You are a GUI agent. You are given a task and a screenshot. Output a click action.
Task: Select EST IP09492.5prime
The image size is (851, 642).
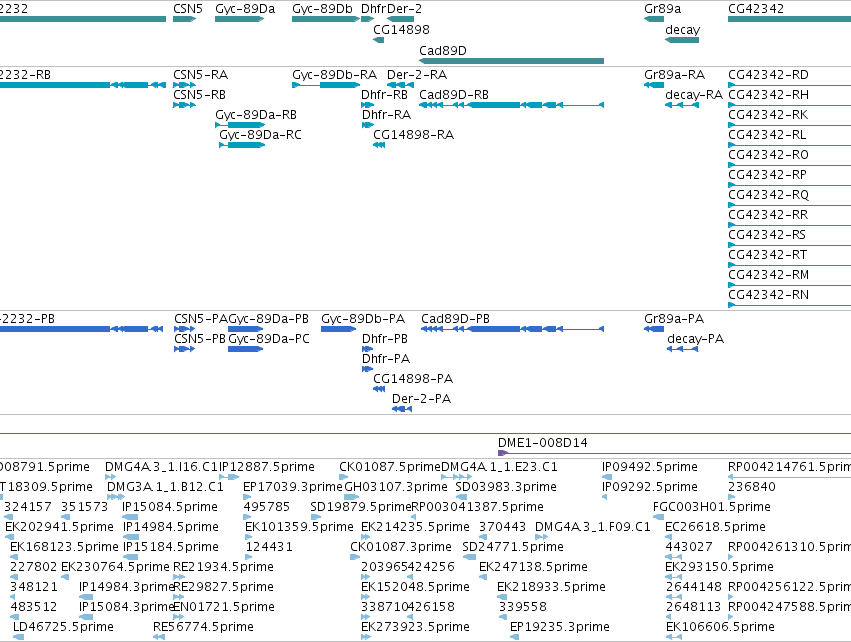[650, 467]
